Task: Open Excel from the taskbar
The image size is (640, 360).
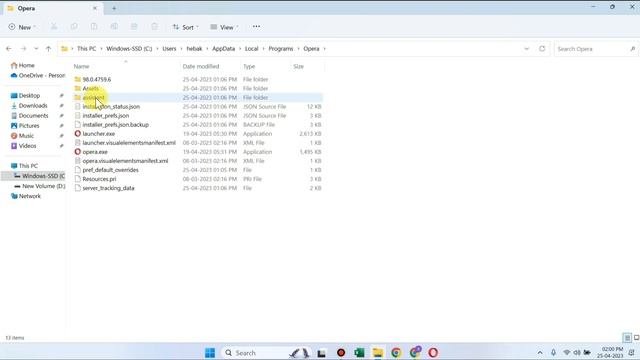Action: point(359,353)
